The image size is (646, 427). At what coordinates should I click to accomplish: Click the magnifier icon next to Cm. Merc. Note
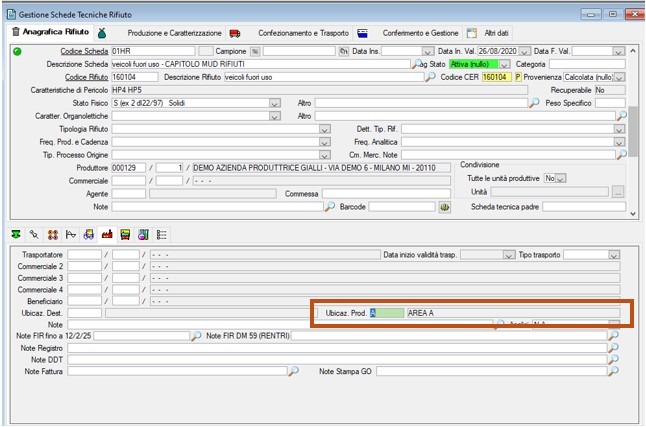click(619, 155)
